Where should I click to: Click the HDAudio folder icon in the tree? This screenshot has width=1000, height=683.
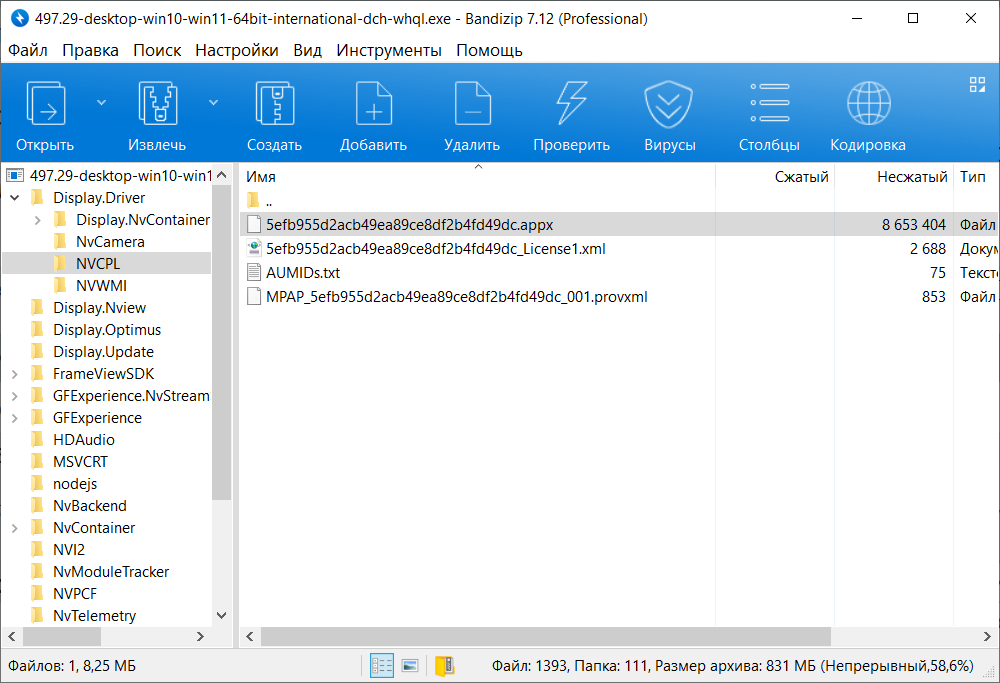point(38,439)
